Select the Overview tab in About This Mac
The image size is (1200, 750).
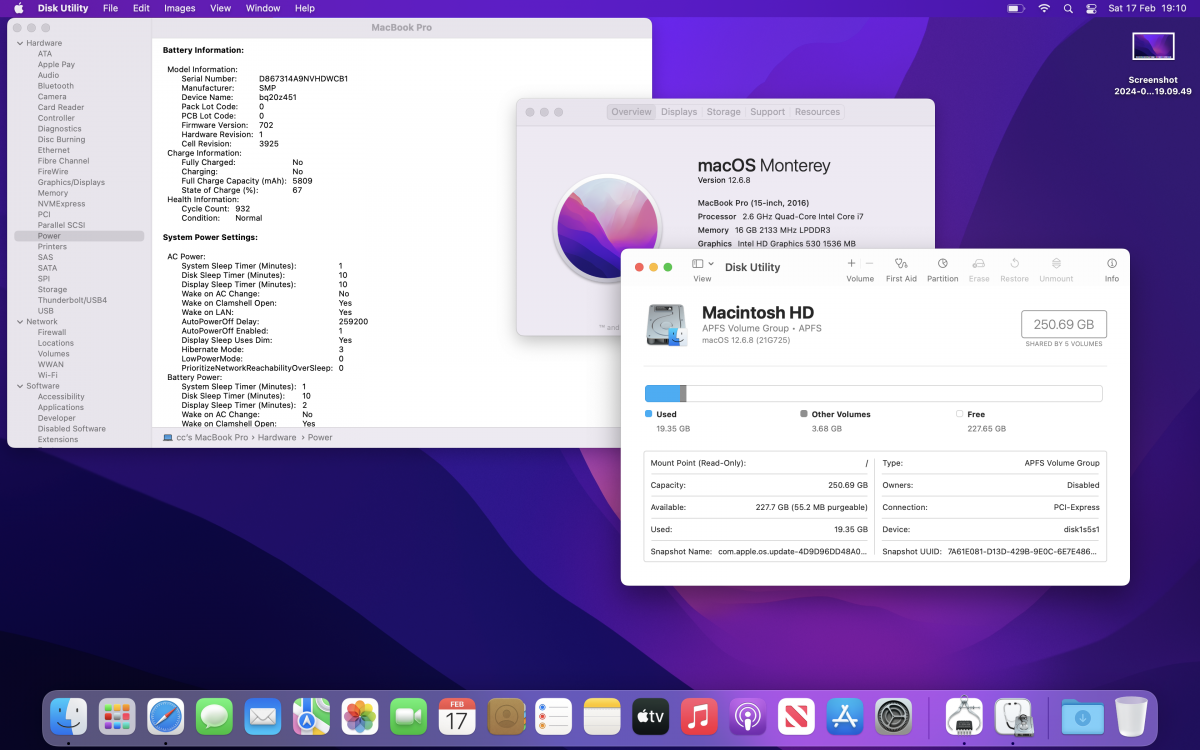(631, 112)
